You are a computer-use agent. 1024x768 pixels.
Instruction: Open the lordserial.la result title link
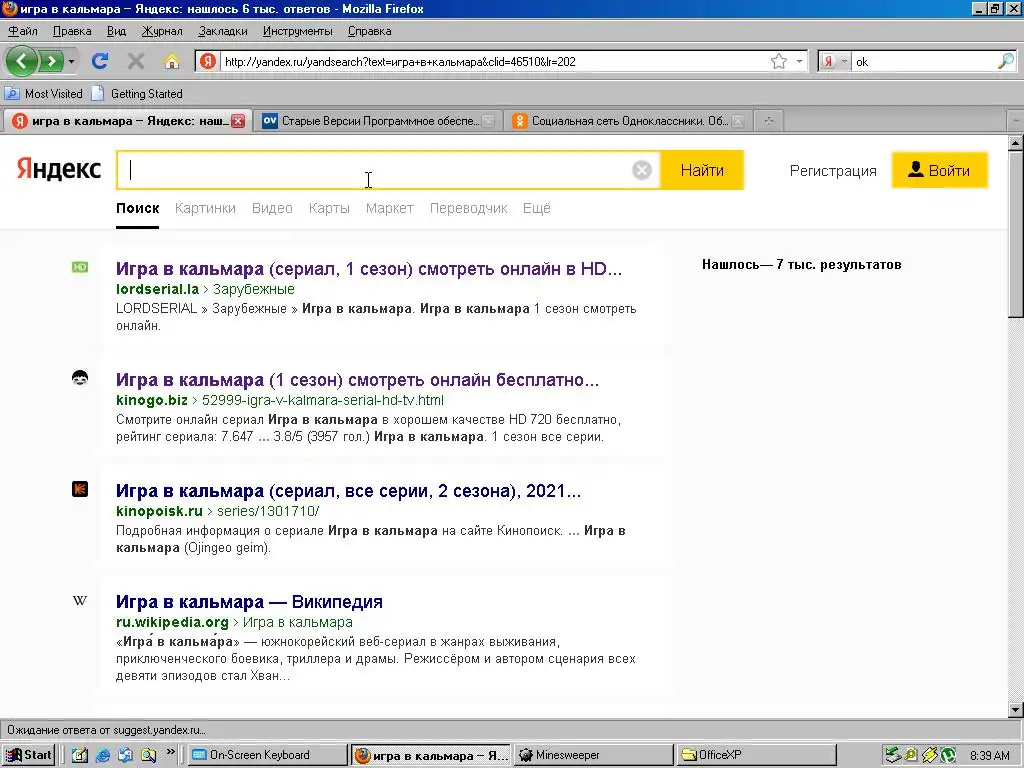point(368,268)
